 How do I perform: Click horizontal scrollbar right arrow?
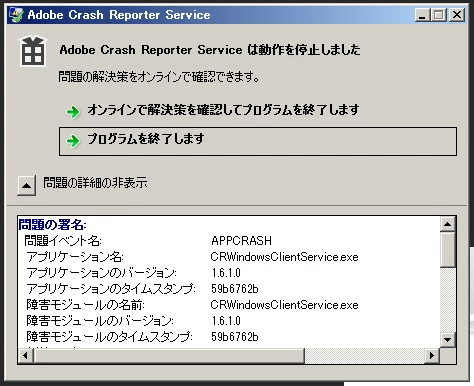[x=432, y=356]
